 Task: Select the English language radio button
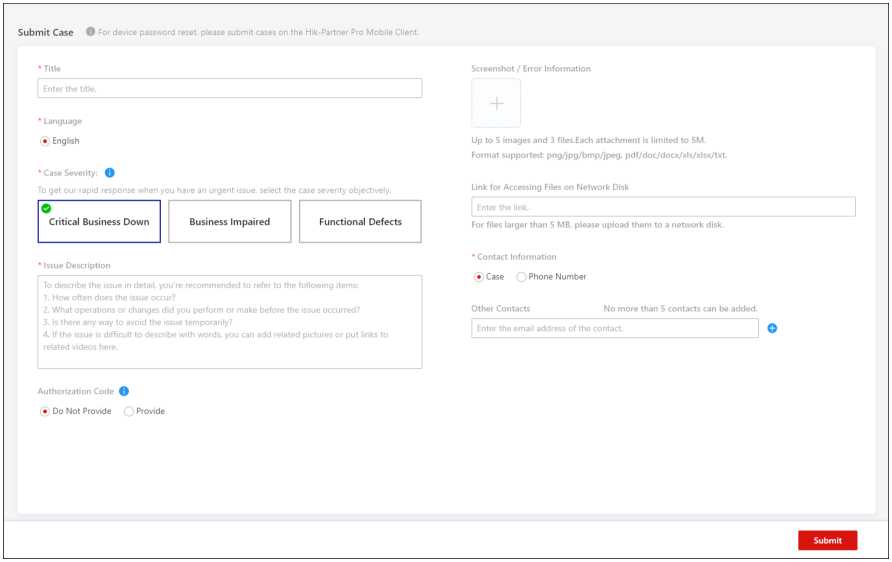[x=45, y=141]
